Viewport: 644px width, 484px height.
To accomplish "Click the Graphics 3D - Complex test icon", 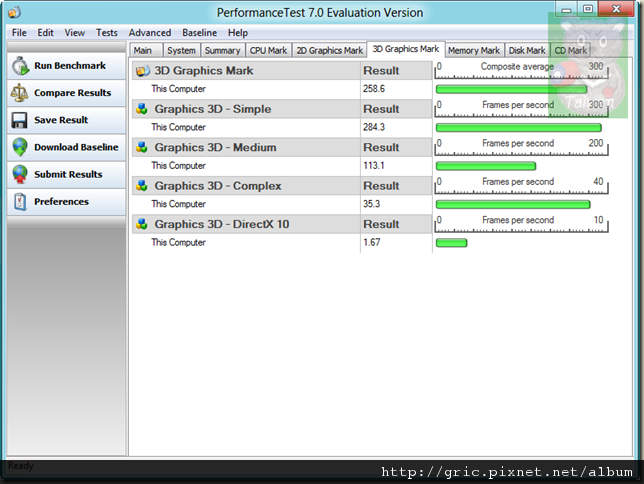I will tap(142, 186).
